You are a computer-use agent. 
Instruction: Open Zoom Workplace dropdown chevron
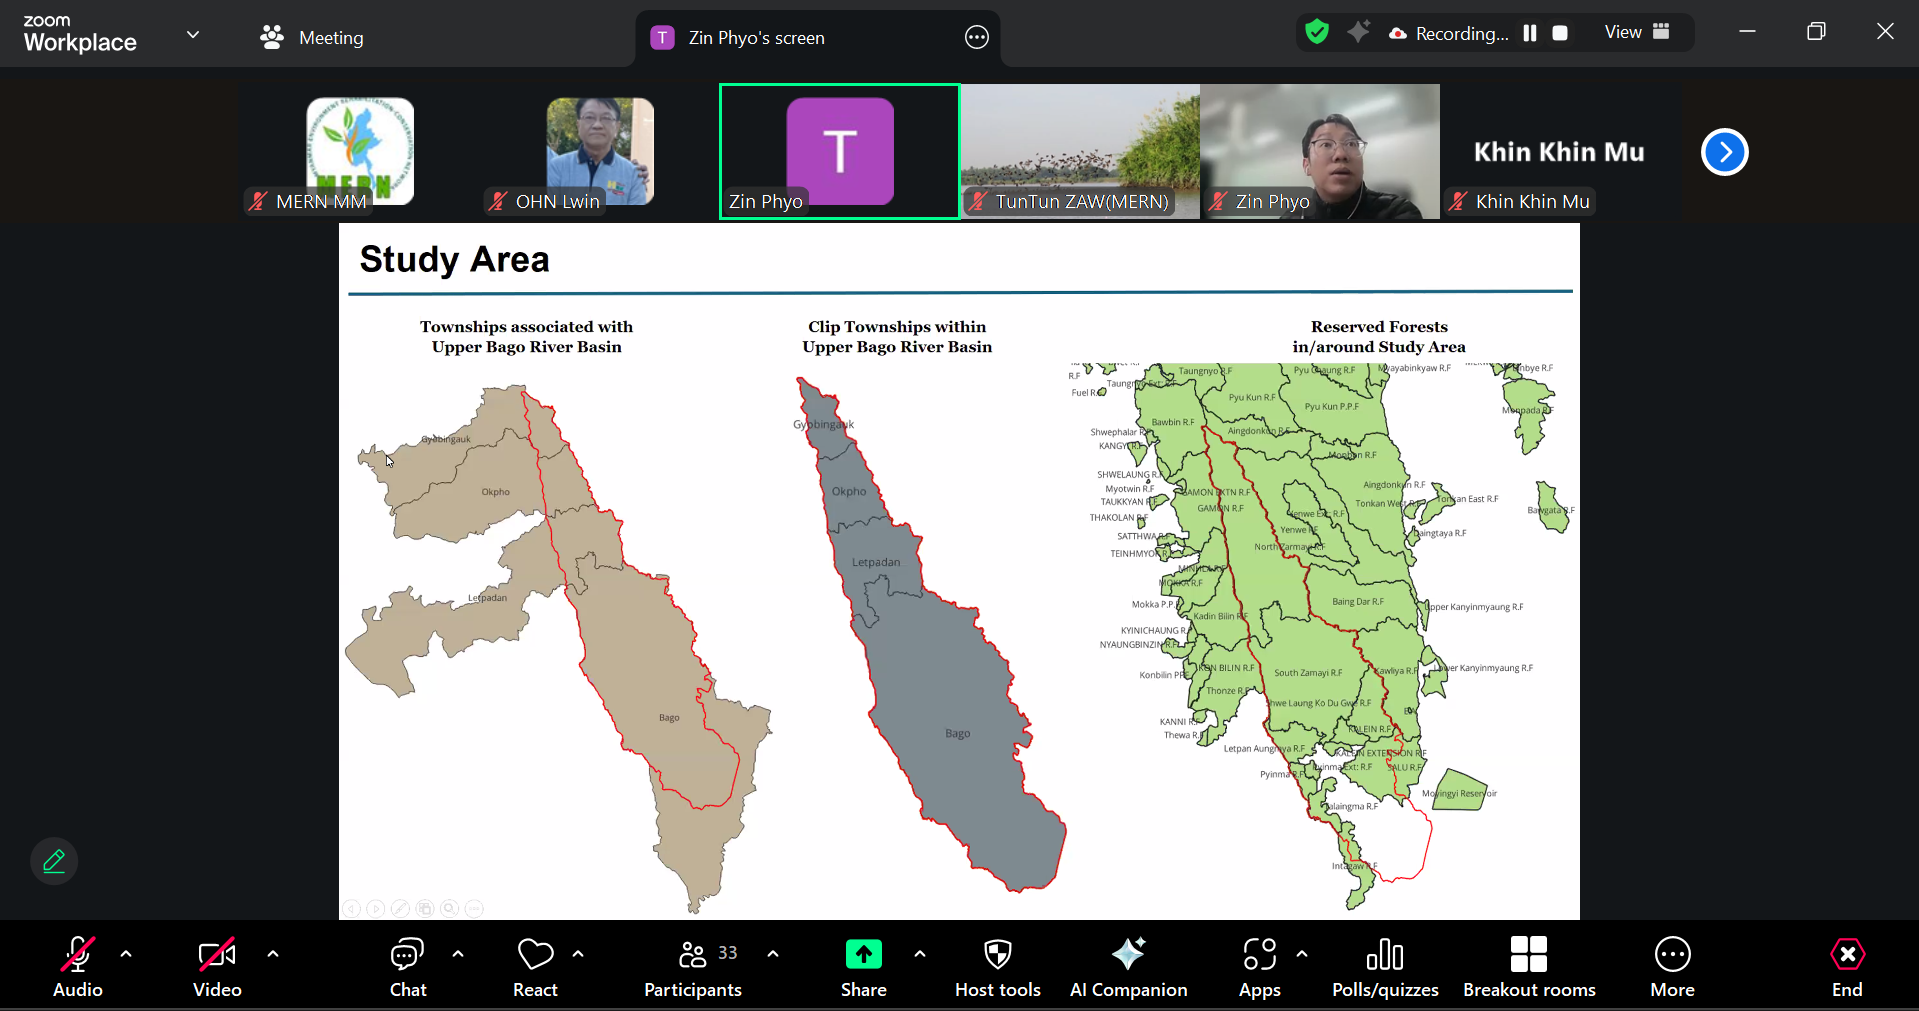pyautogui.click(x=193, y=35)
